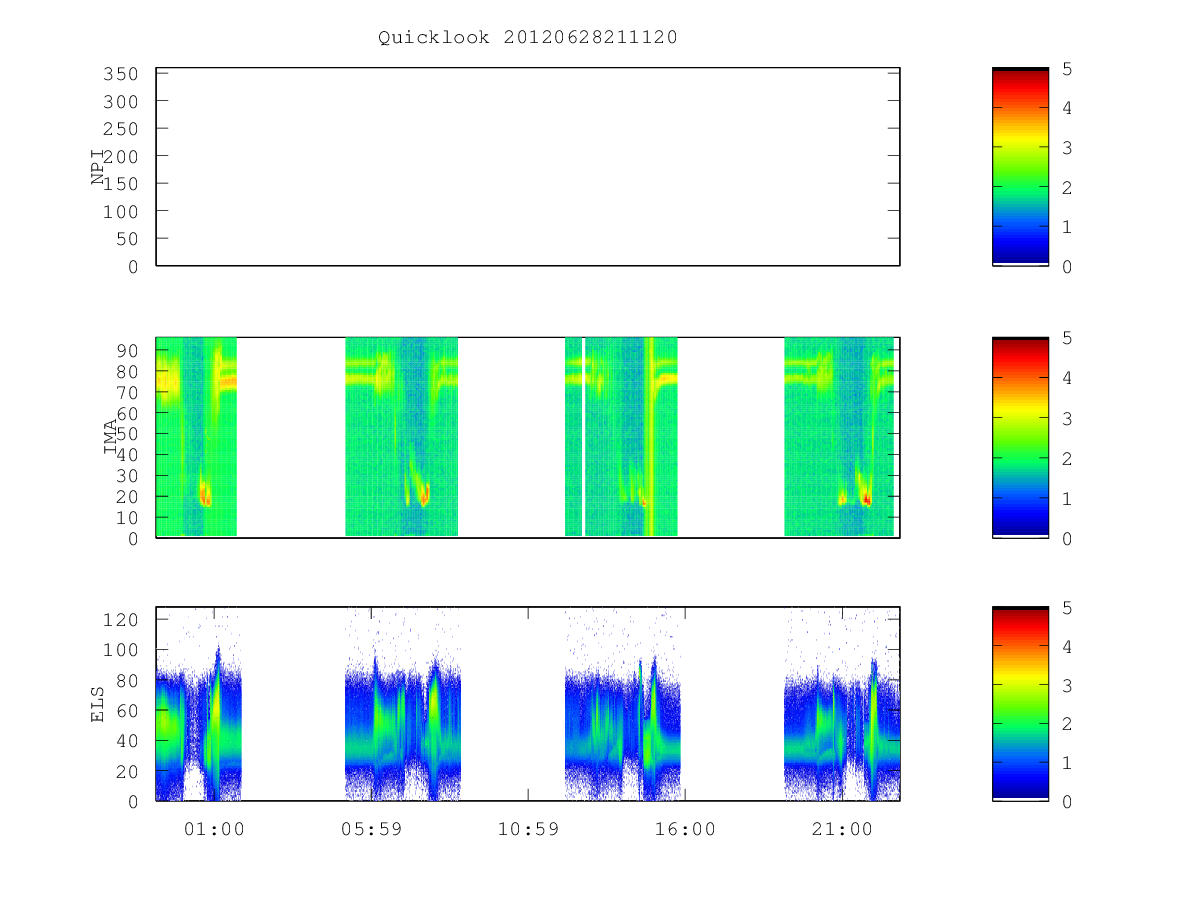Click the "1" label on ELS color bar
This screenshot has height=900, width=1200.
point(1065,763)
